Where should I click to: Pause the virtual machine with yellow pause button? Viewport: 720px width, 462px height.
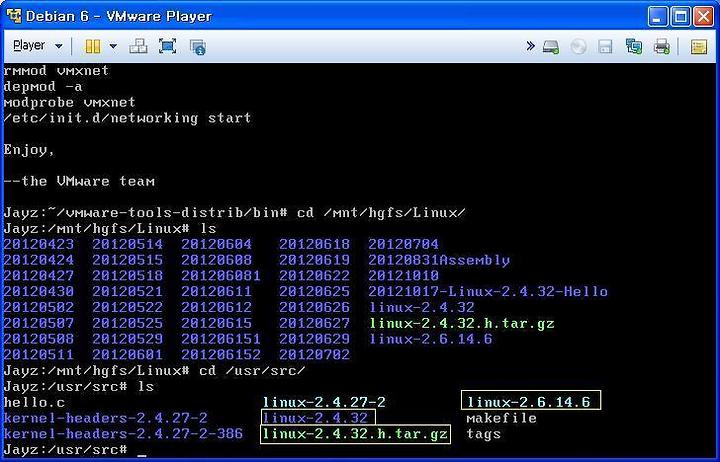93,46
